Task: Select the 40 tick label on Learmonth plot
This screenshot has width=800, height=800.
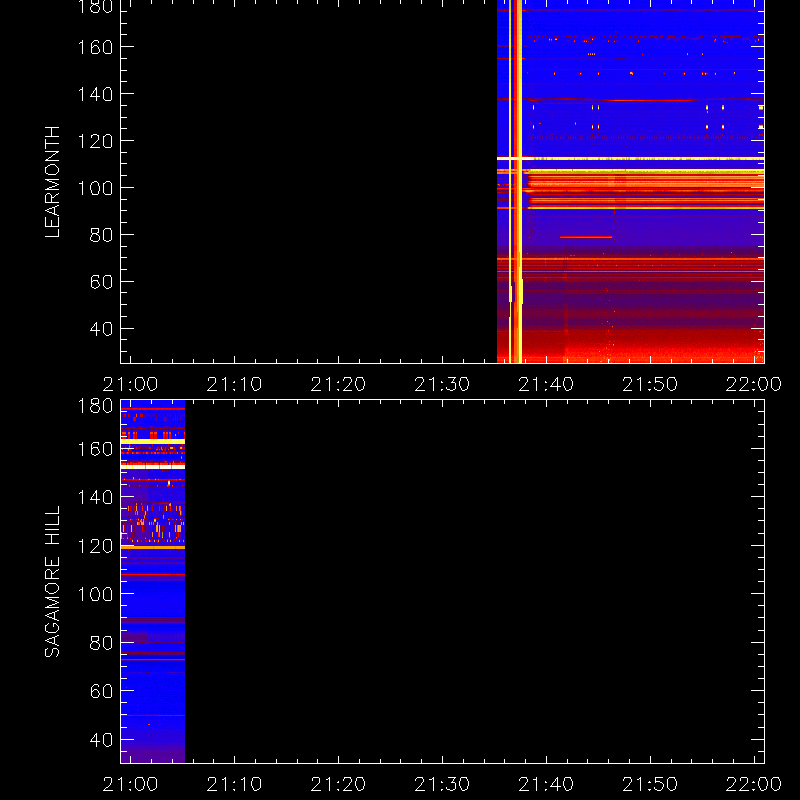Action: pos(101,329)
